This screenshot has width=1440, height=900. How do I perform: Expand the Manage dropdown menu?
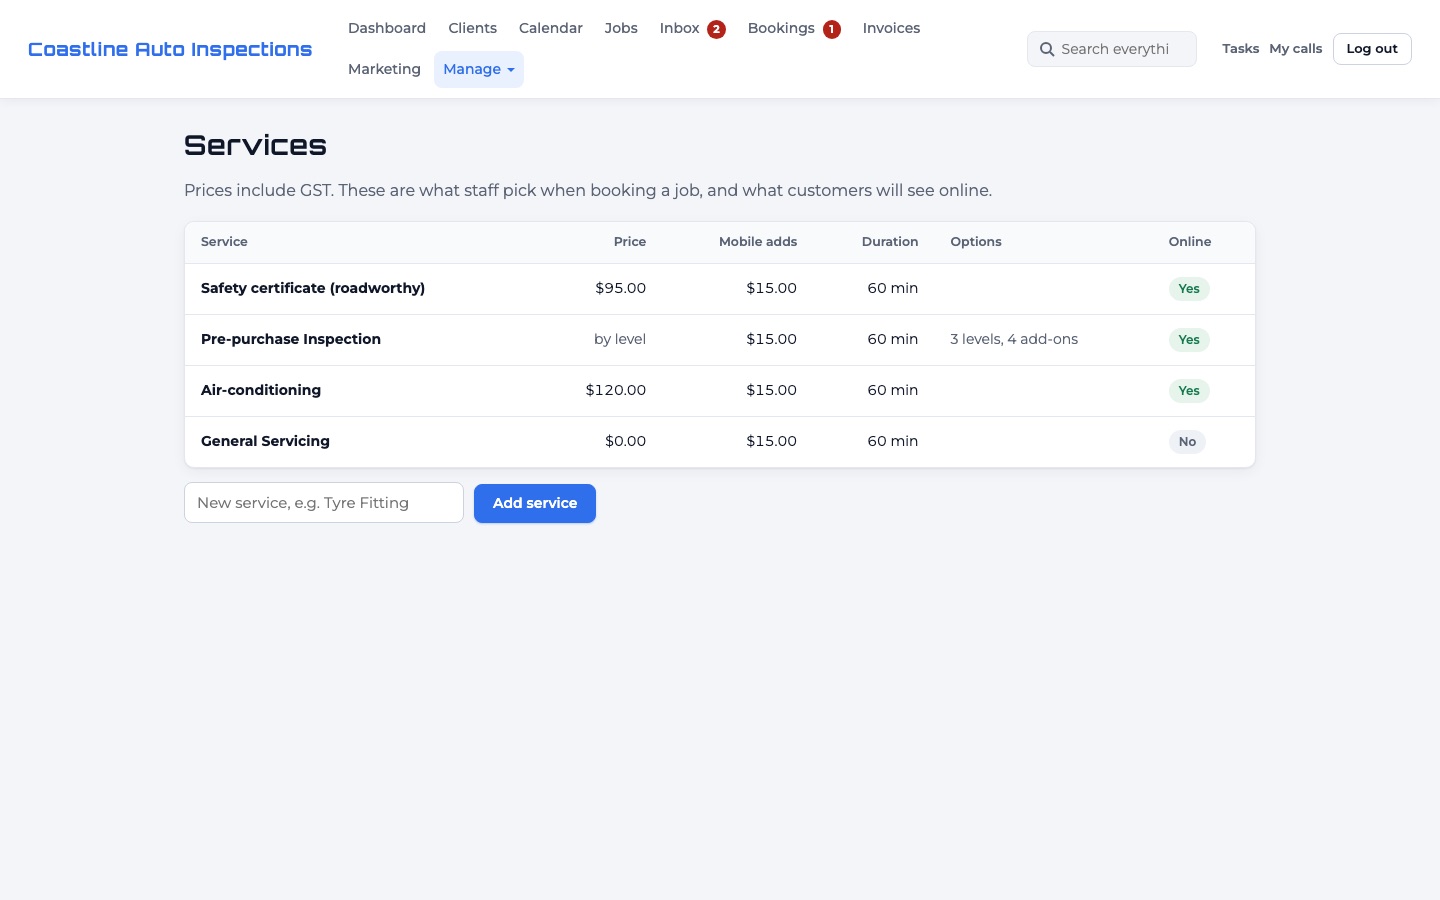pos(479,69)
